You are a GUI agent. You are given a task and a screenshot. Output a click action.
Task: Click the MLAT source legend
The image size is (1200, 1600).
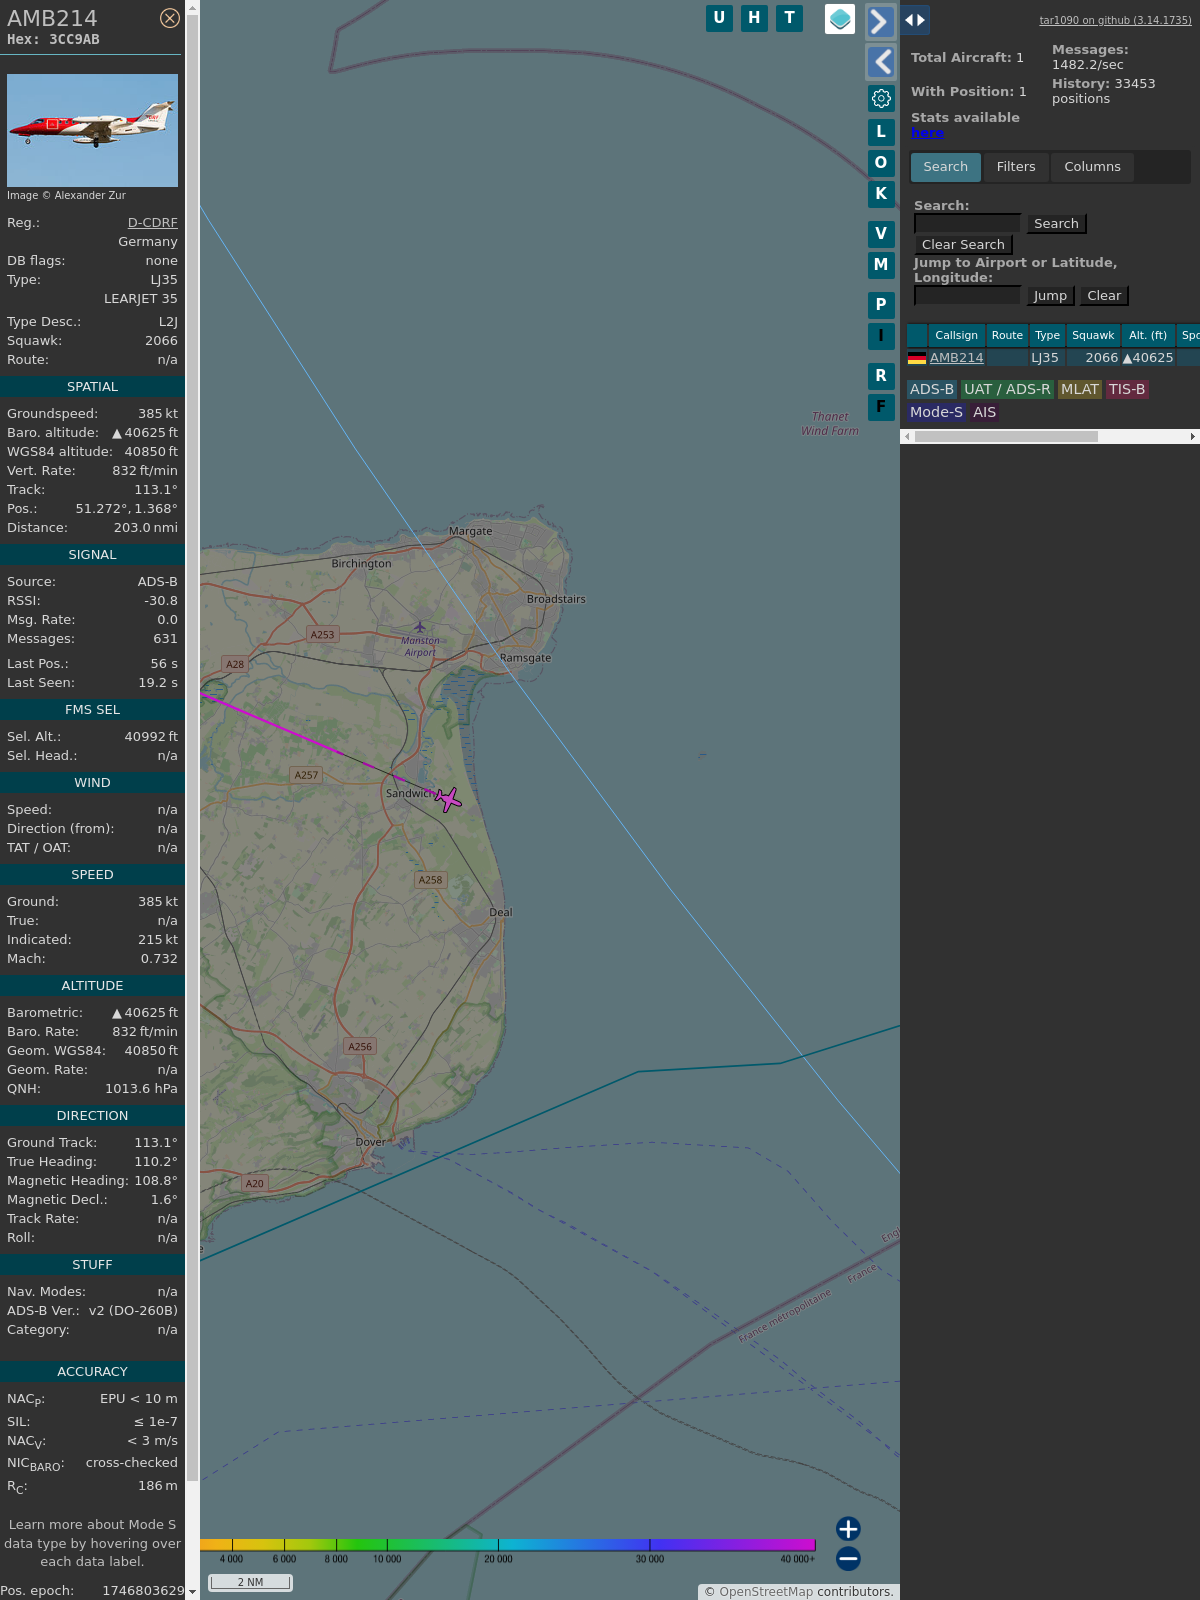tap(1080, 390)
